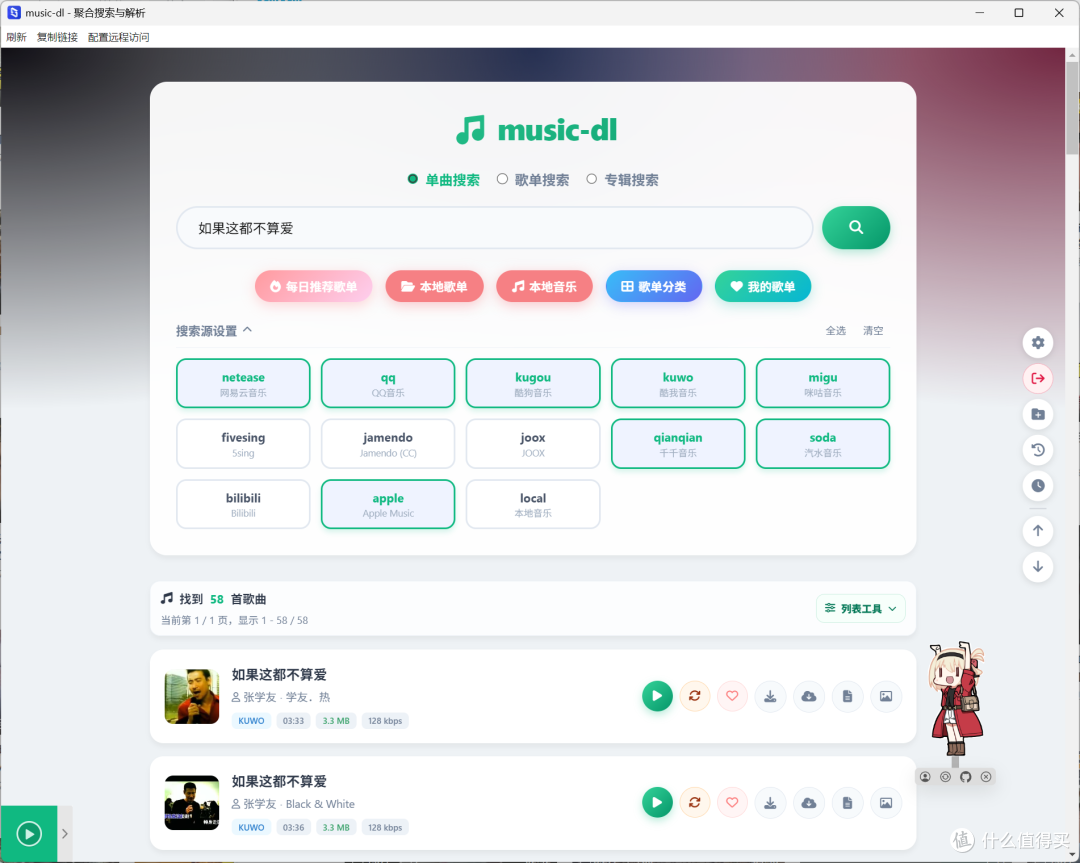Image resolution: width=1080 pixels, height=863 pixels.
Task: Toggle the soda search source
Action: click(x=823, y=444)
